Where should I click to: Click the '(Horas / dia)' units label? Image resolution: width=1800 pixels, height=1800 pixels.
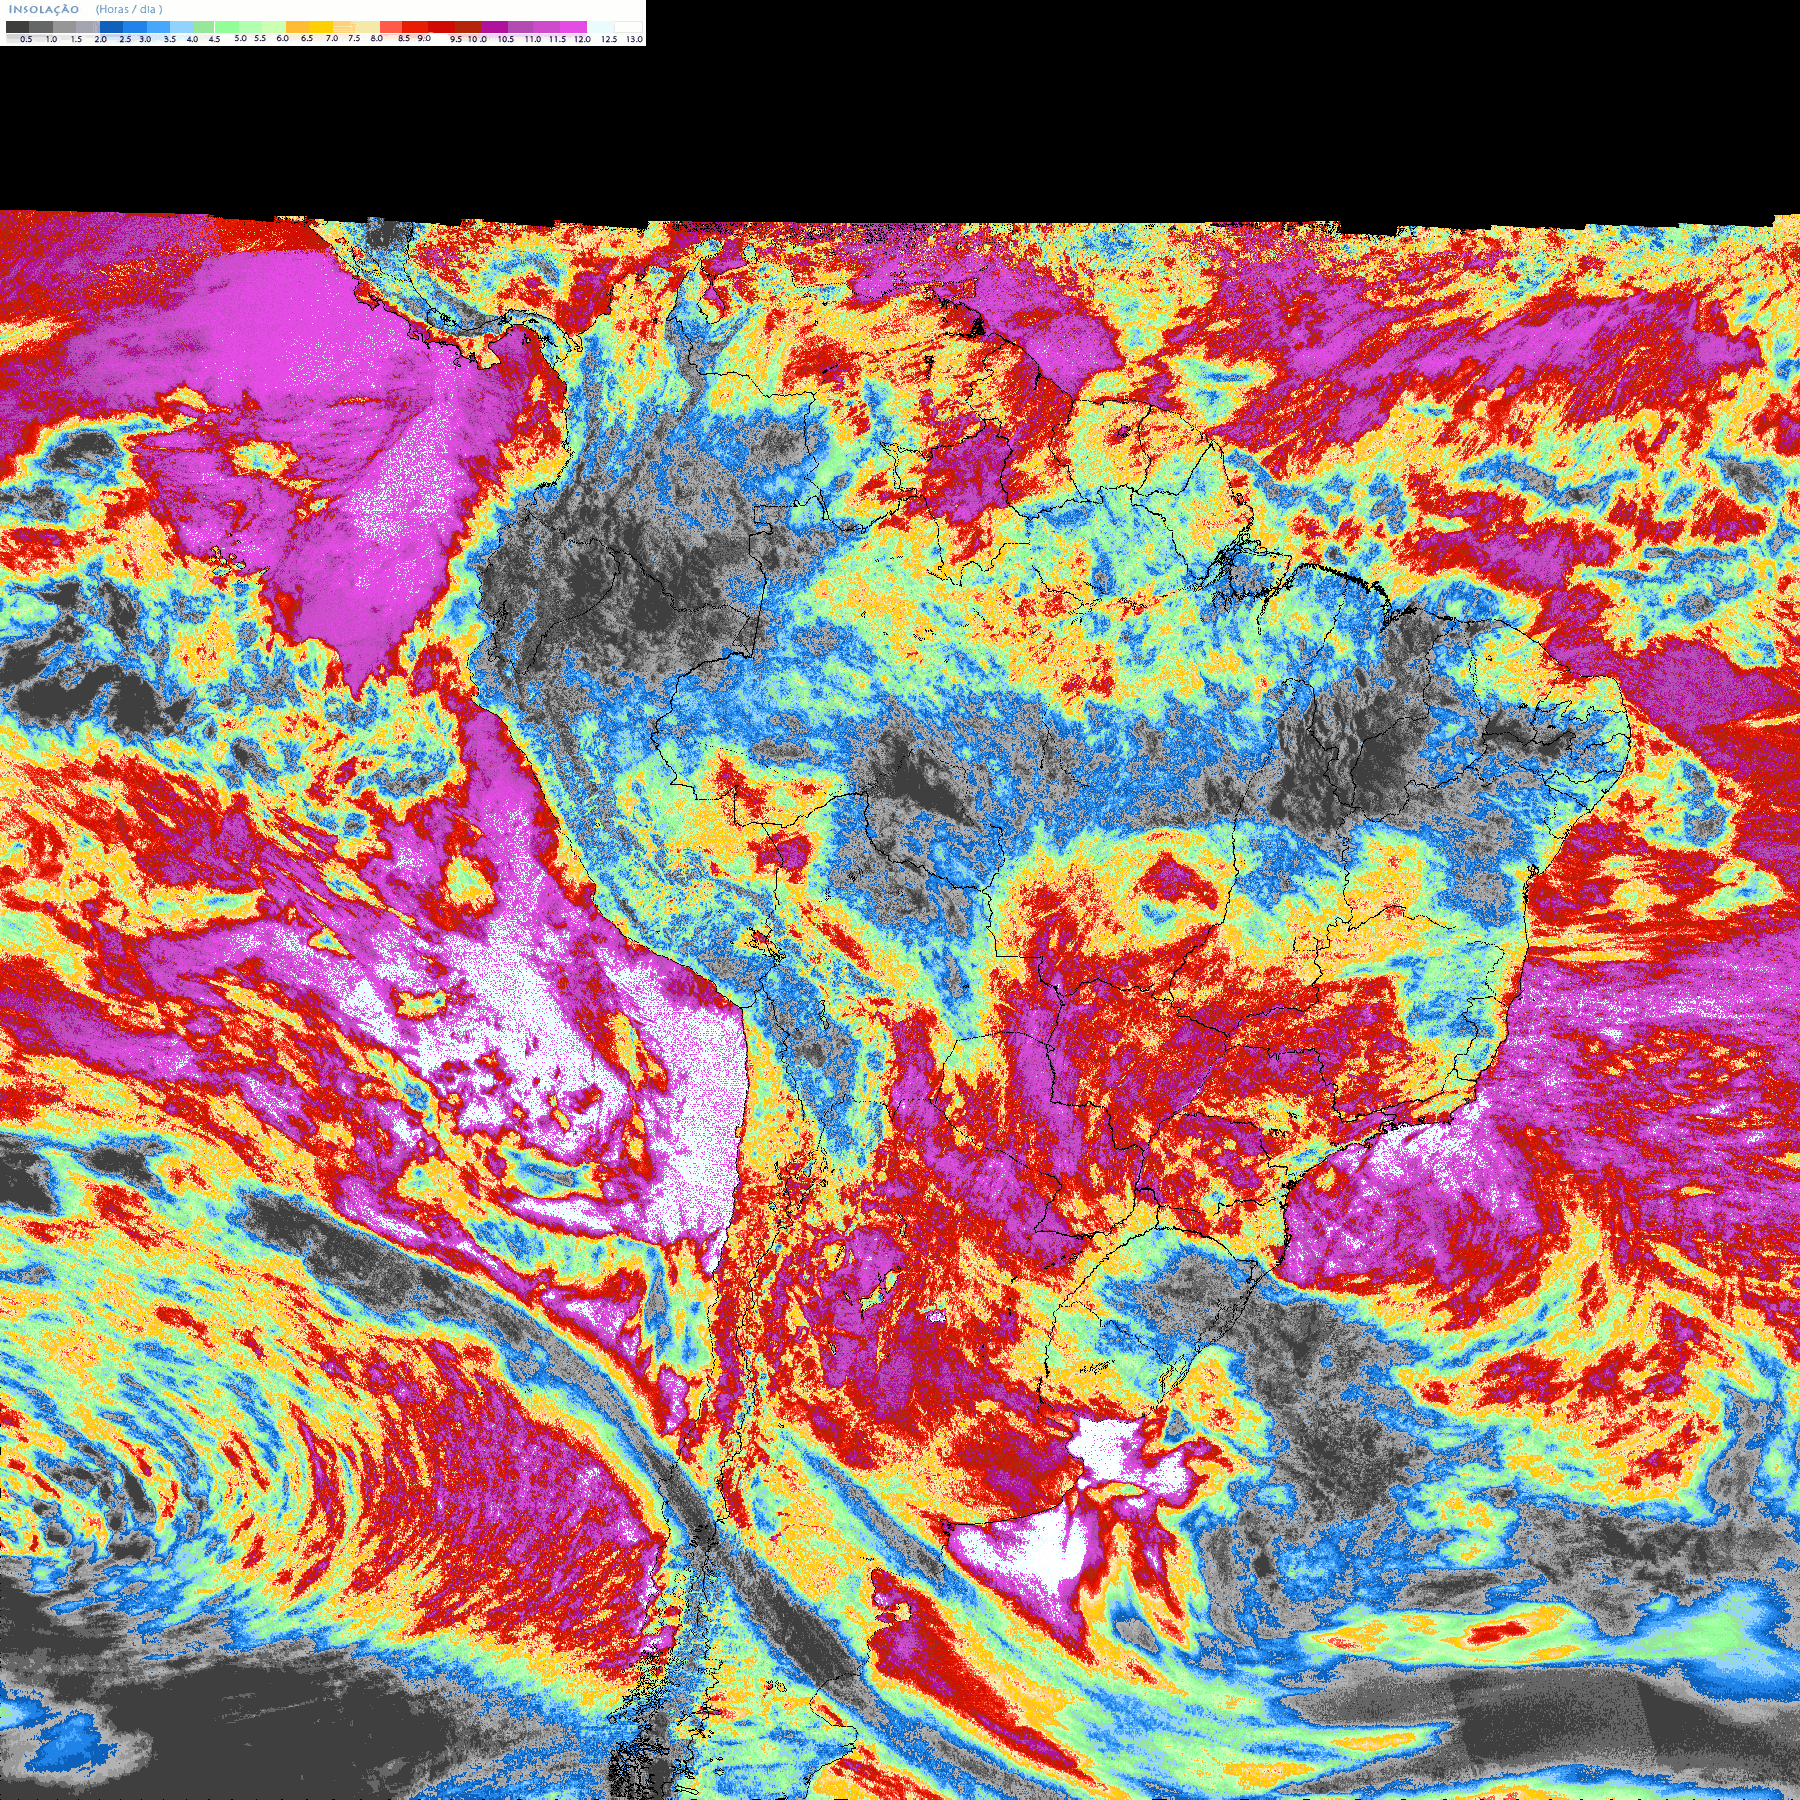tap(129, 9)
